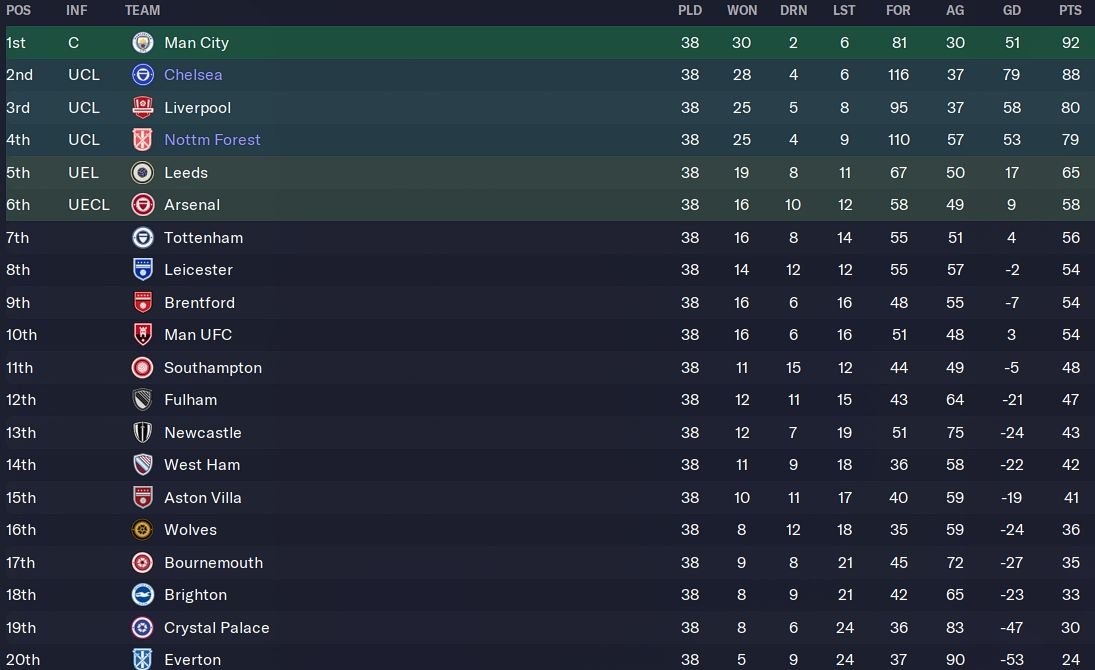Click the Brighton badge icon
The image size is (1095, 670).
(142, 595)
